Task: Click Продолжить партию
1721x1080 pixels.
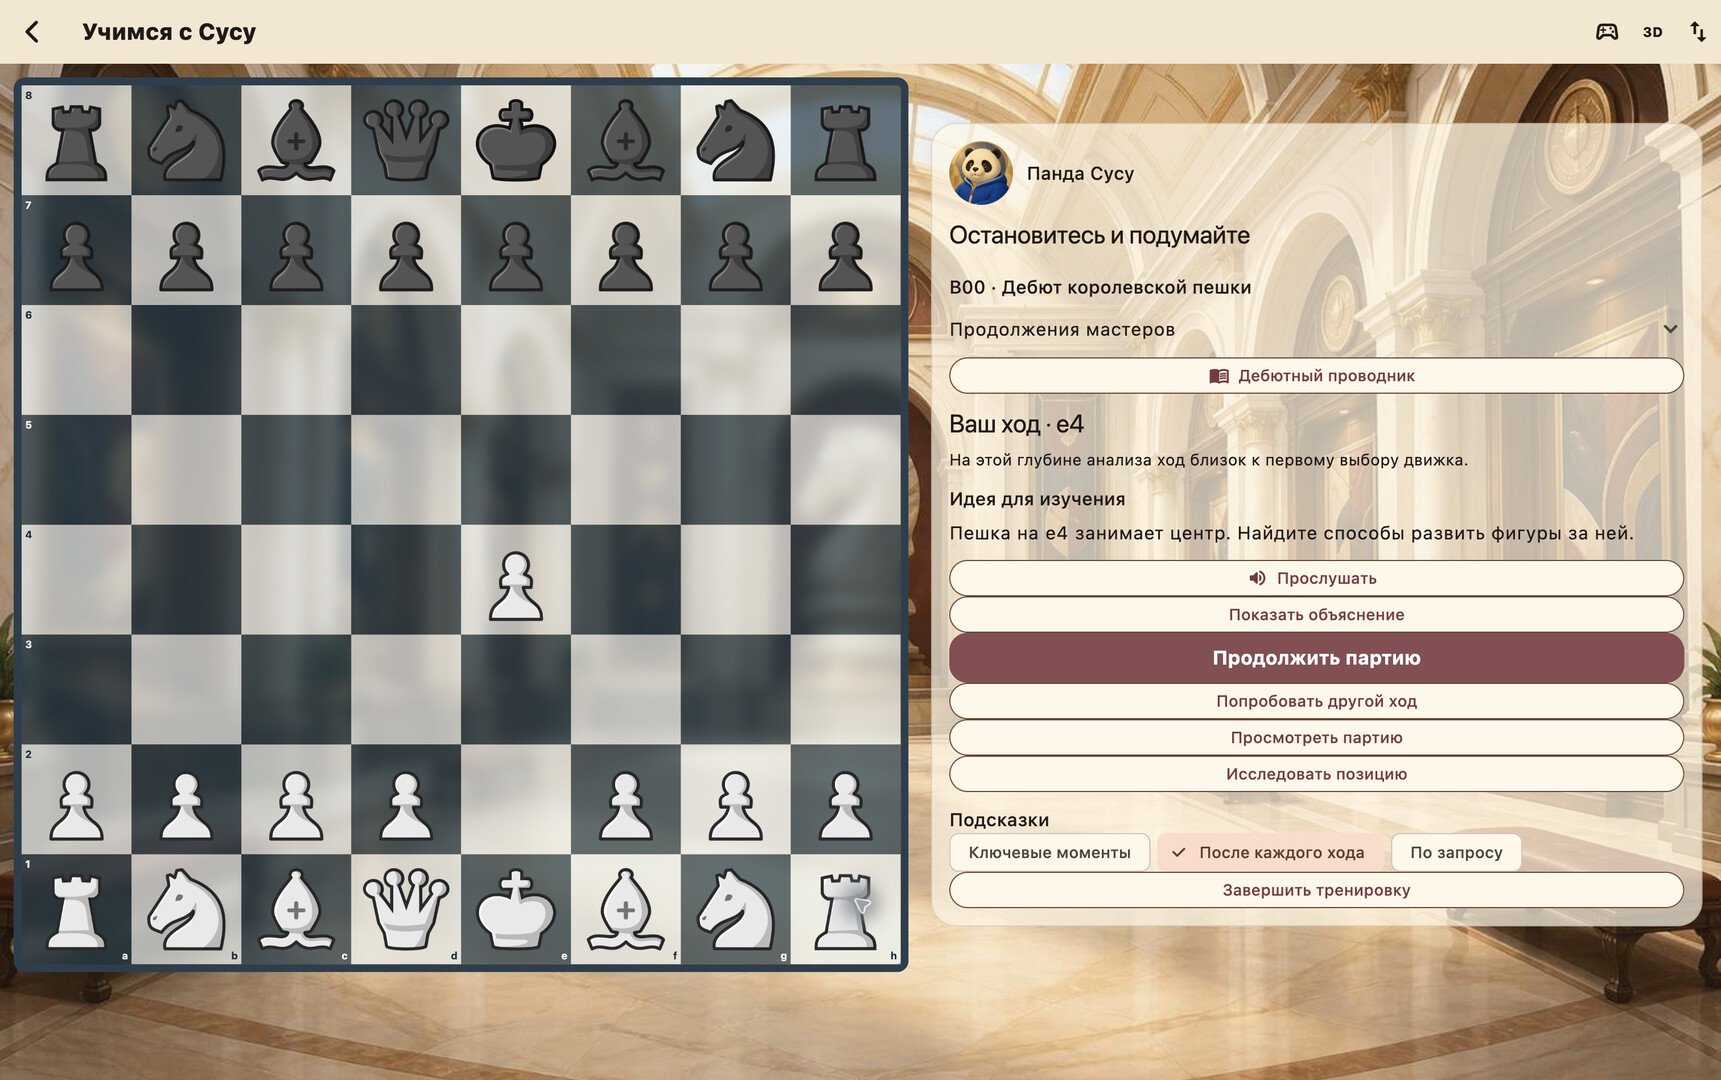Action: point(1316,658)
